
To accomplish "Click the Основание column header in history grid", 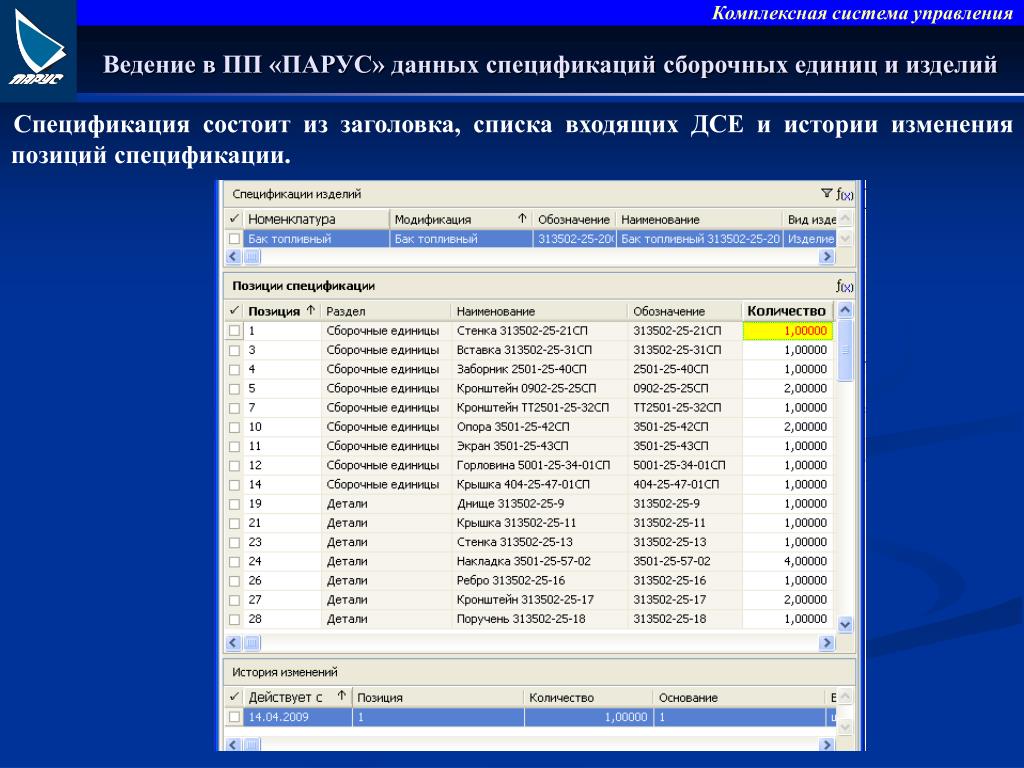I will [x=739, y=697].
